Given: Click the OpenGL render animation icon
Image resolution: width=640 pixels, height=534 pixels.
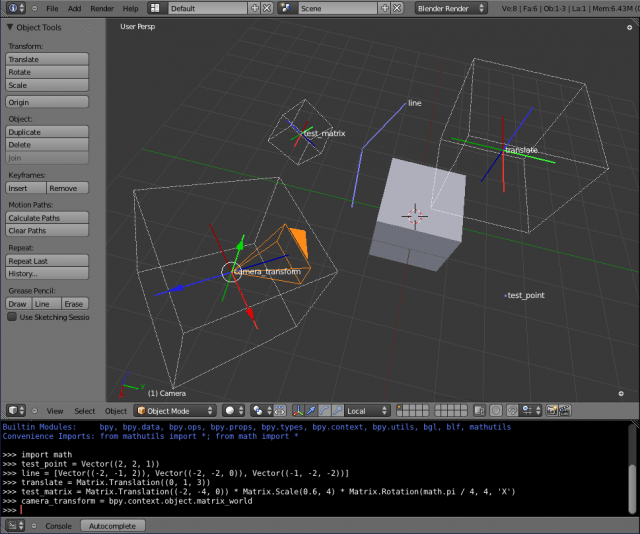Looking at the screenshot, I should 564,410.
